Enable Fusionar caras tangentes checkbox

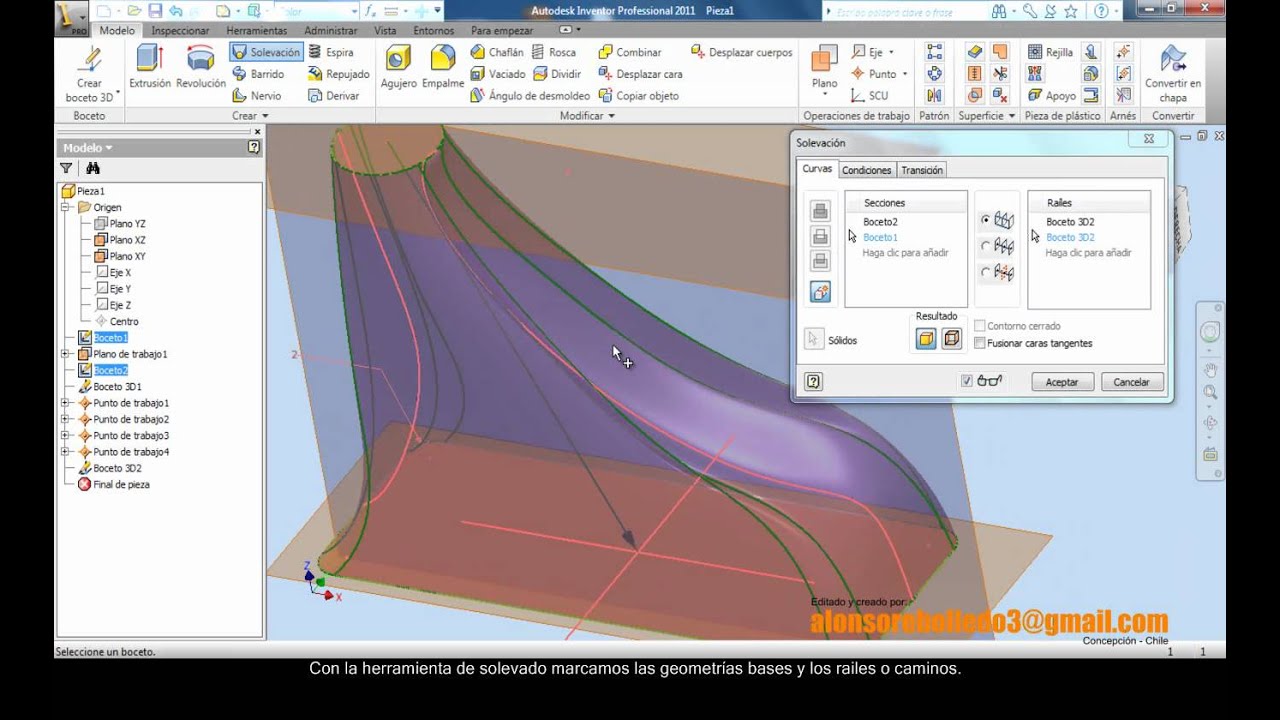pos(979,343)
